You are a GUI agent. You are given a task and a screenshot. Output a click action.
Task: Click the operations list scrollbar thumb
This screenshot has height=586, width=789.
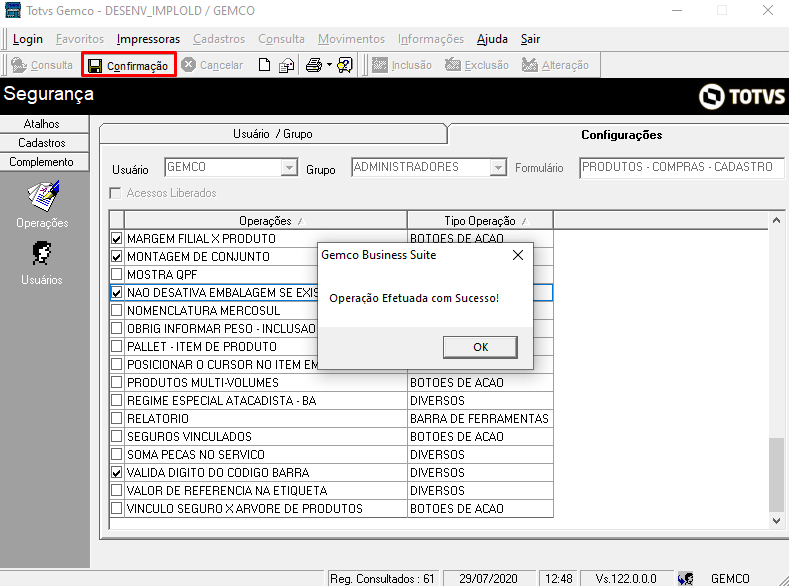(776, 475)
